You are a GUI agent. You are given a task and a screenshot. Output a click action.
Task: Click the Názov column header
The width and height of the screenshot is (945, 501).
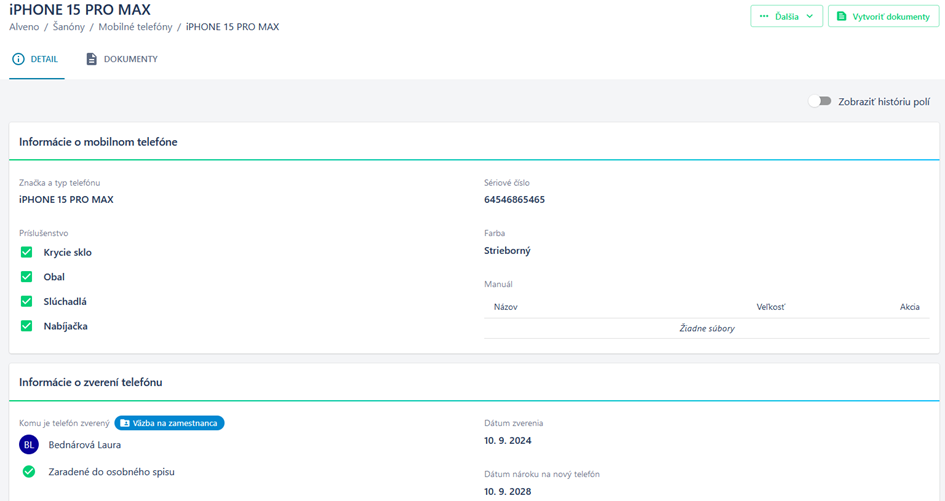[506, 307]
